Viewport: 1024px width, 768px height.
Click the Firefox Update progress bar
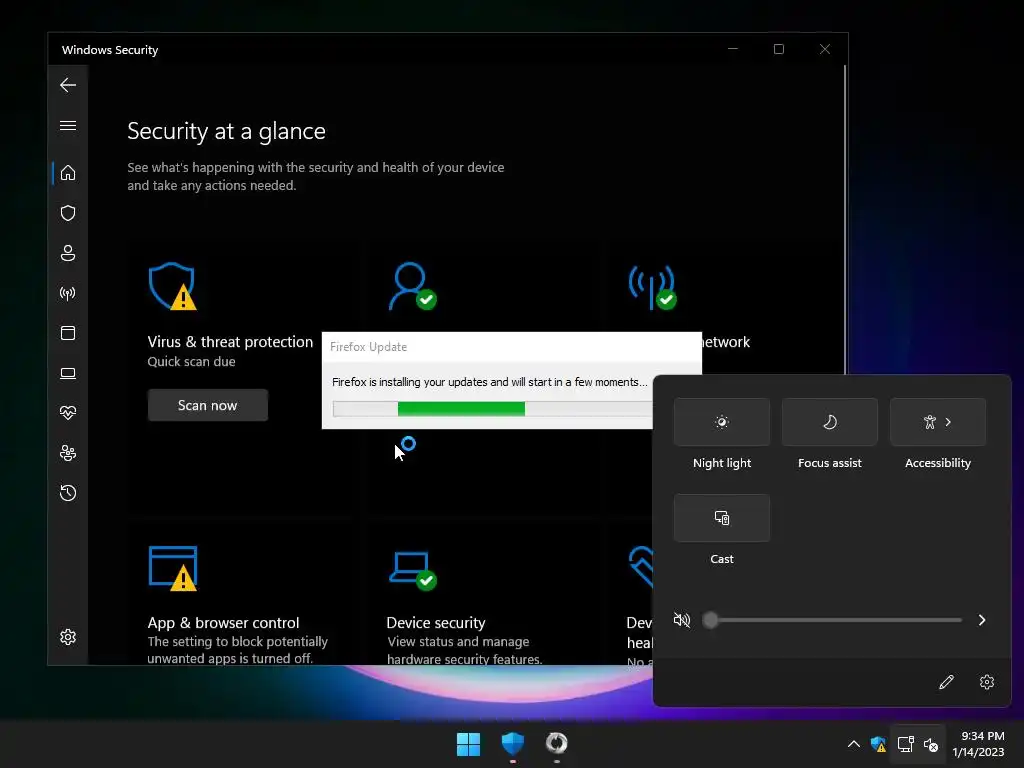point(492,409)
